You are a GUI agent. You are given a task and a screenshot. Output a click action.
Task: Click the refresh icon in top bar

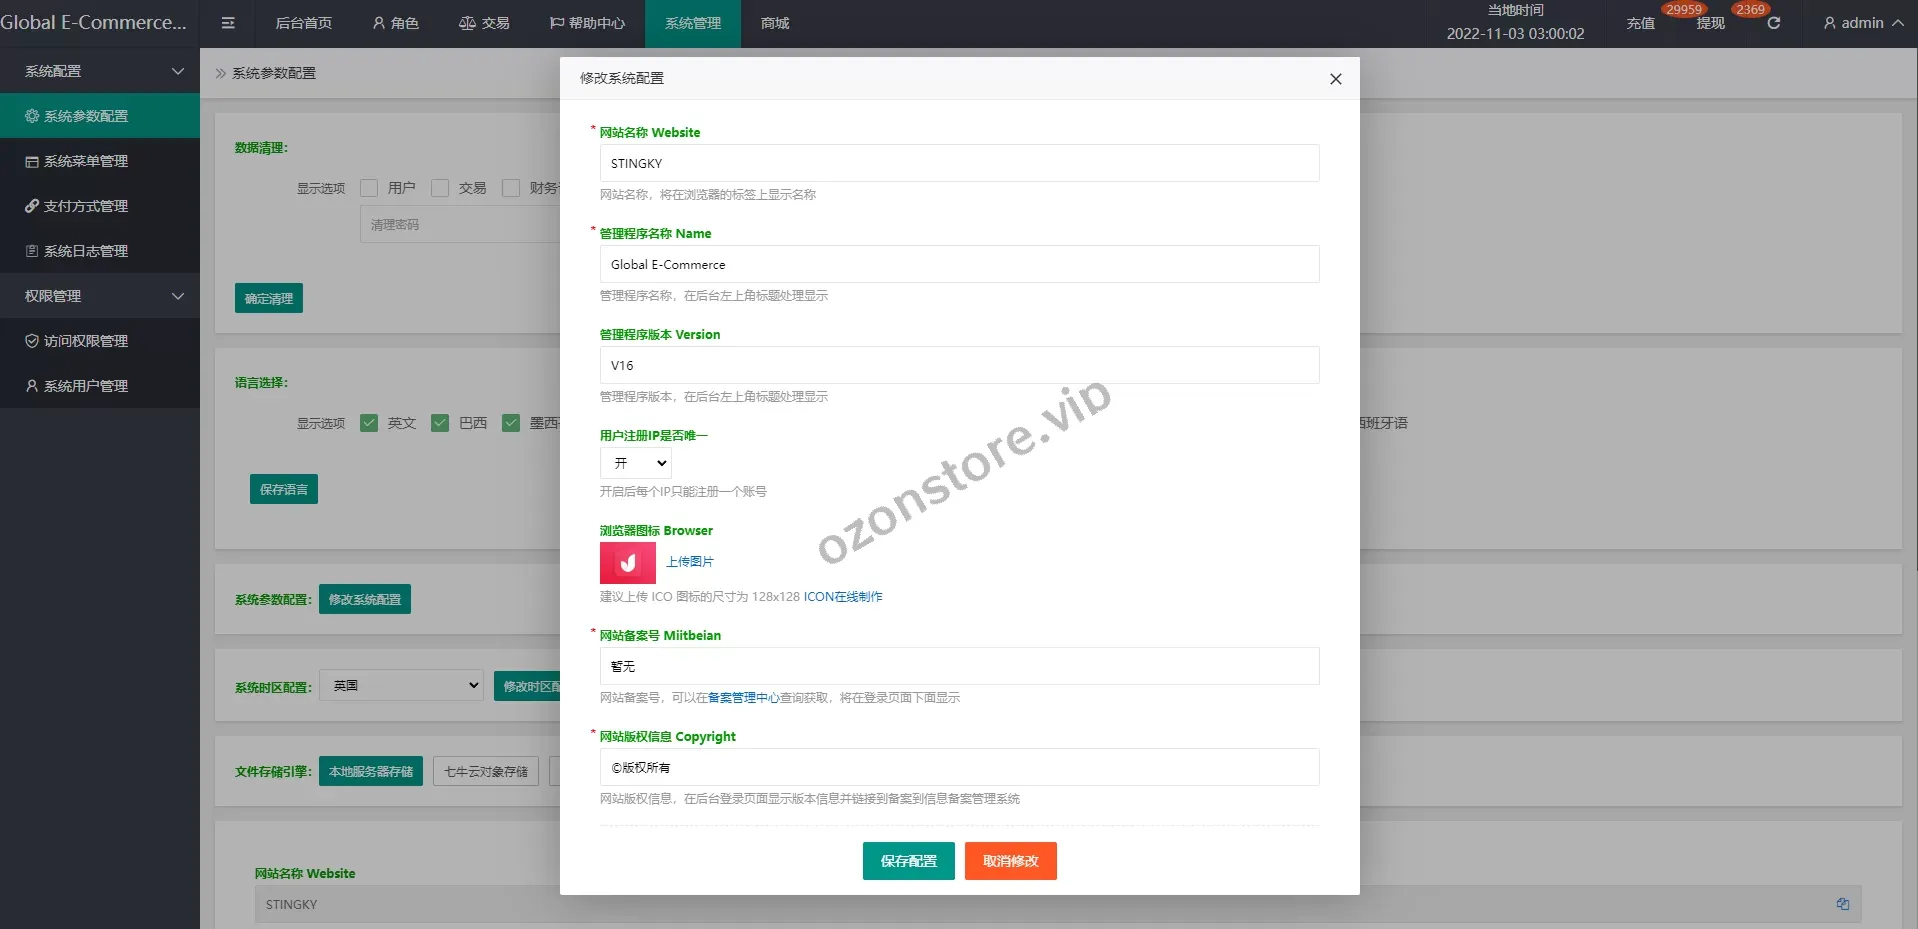[x=1773, y=23]
